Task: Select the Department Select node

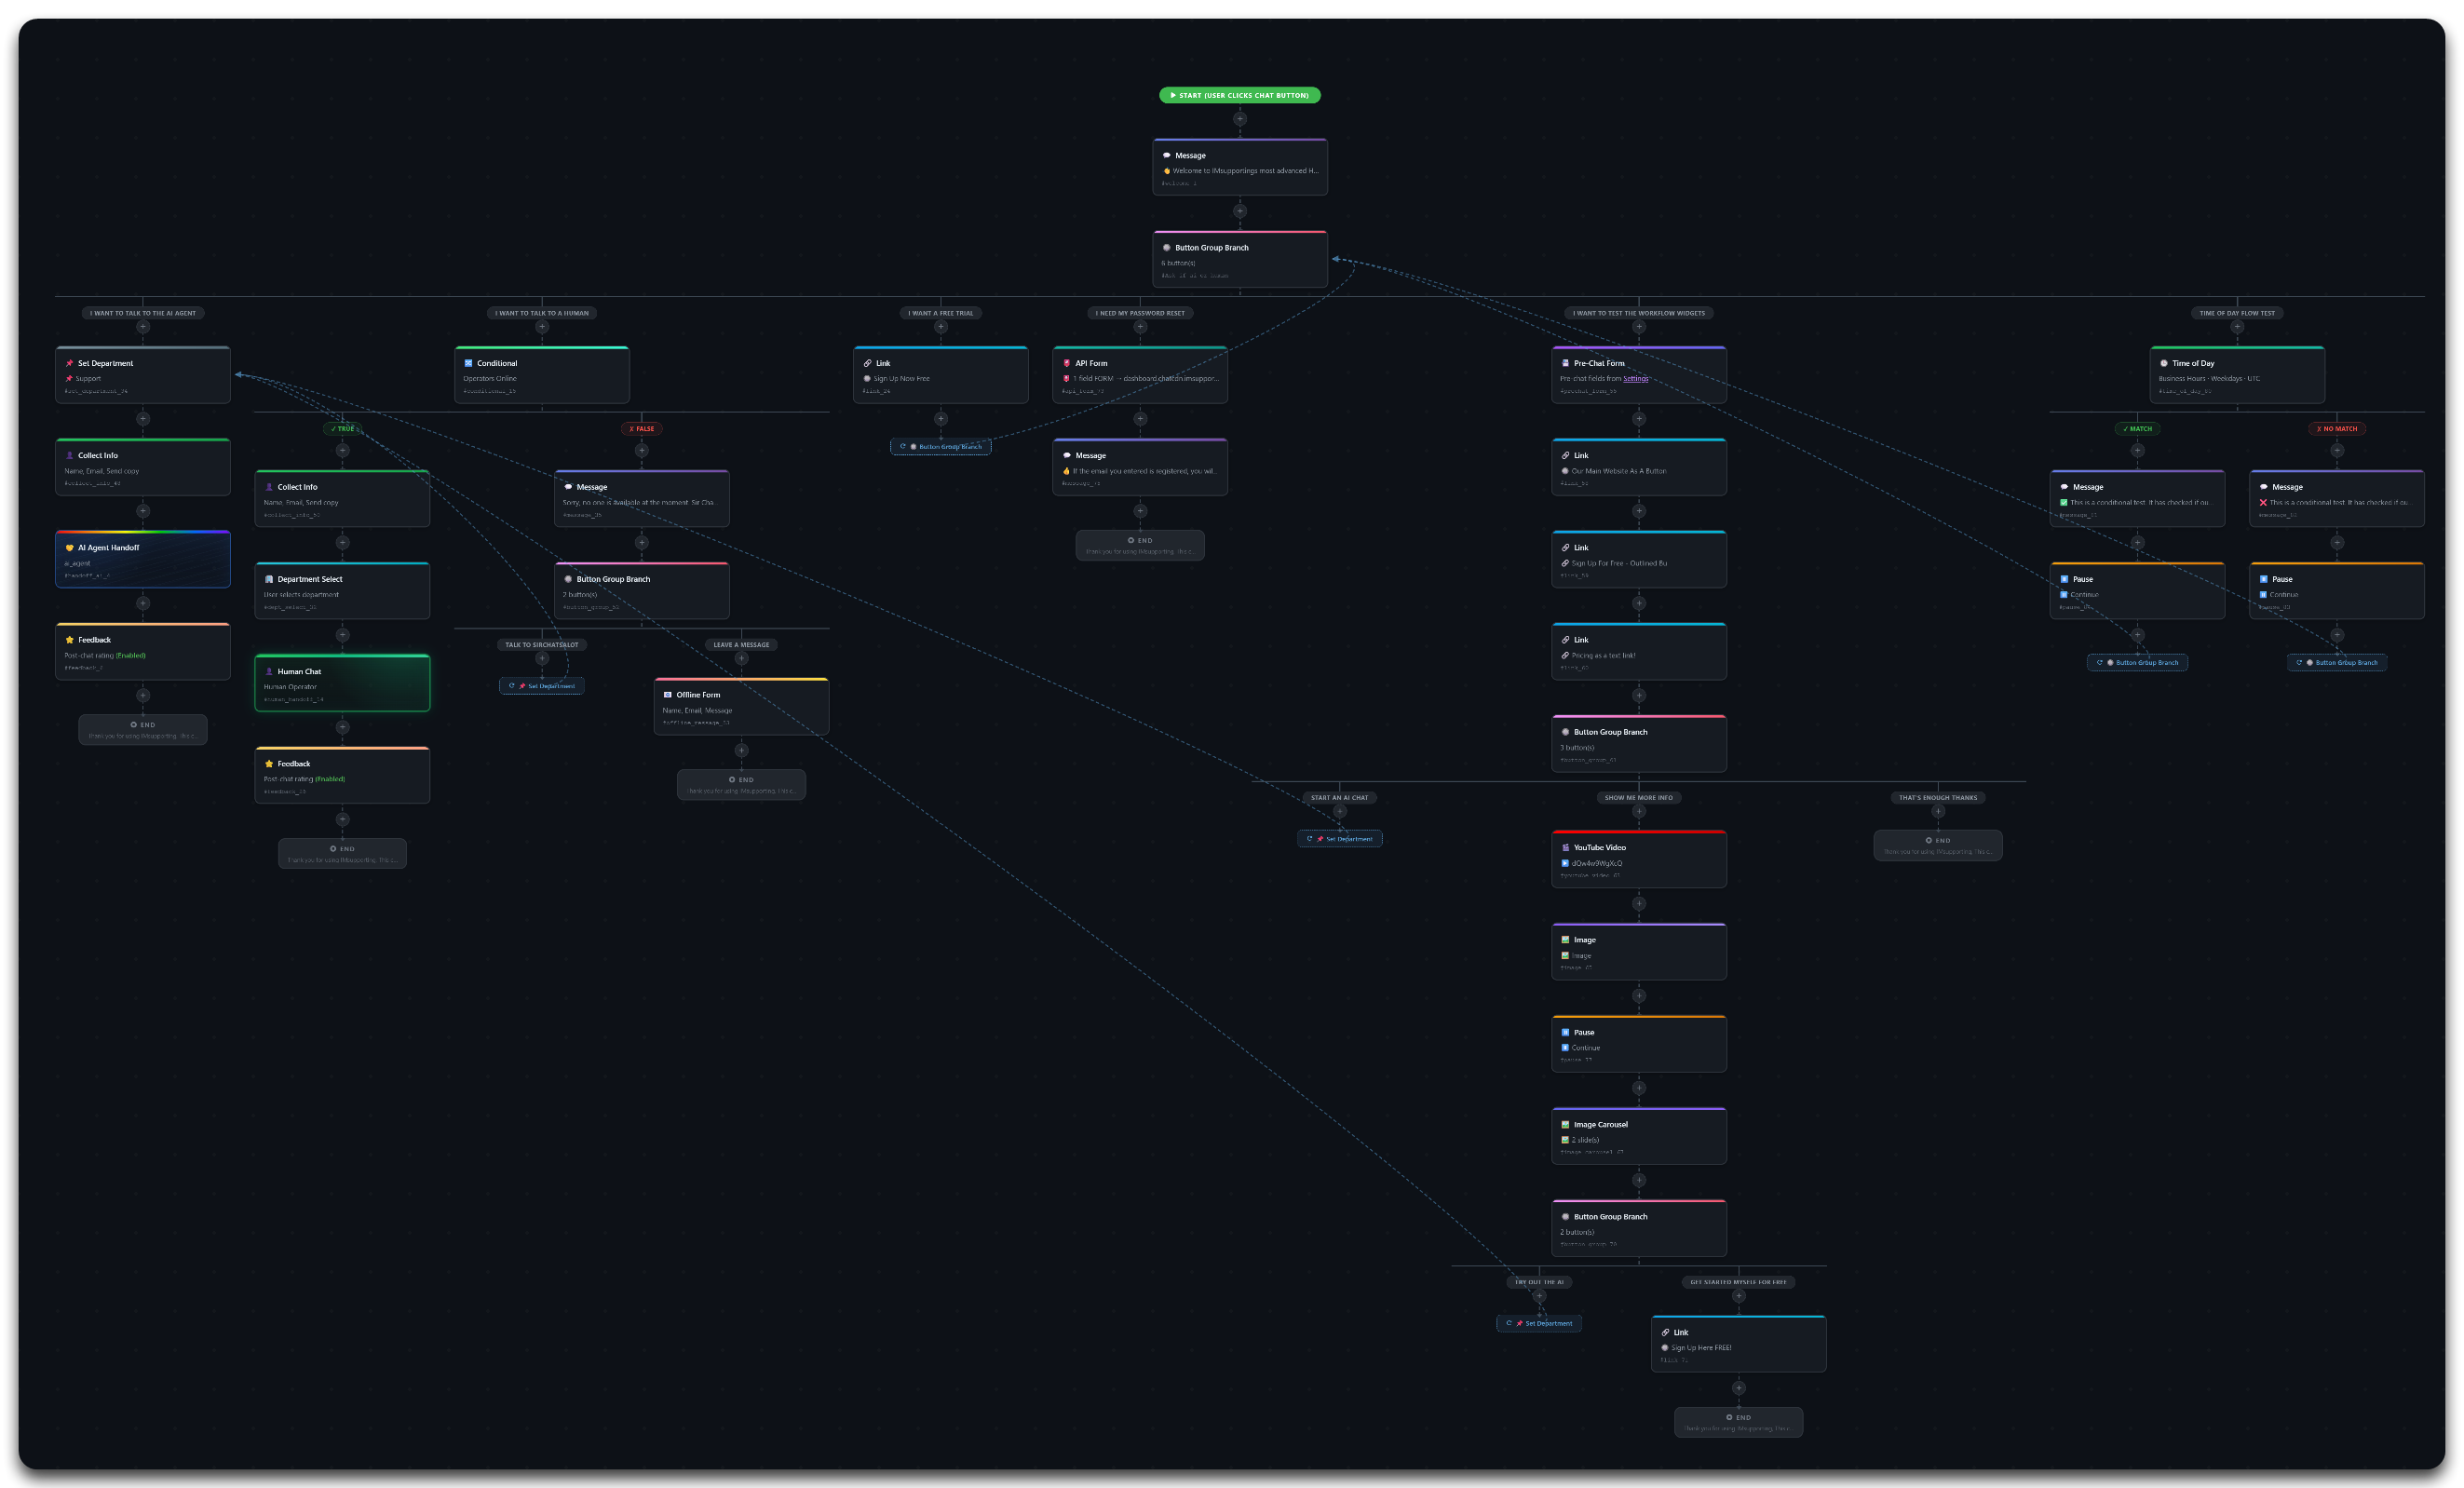Action: (x=342, y=591)
